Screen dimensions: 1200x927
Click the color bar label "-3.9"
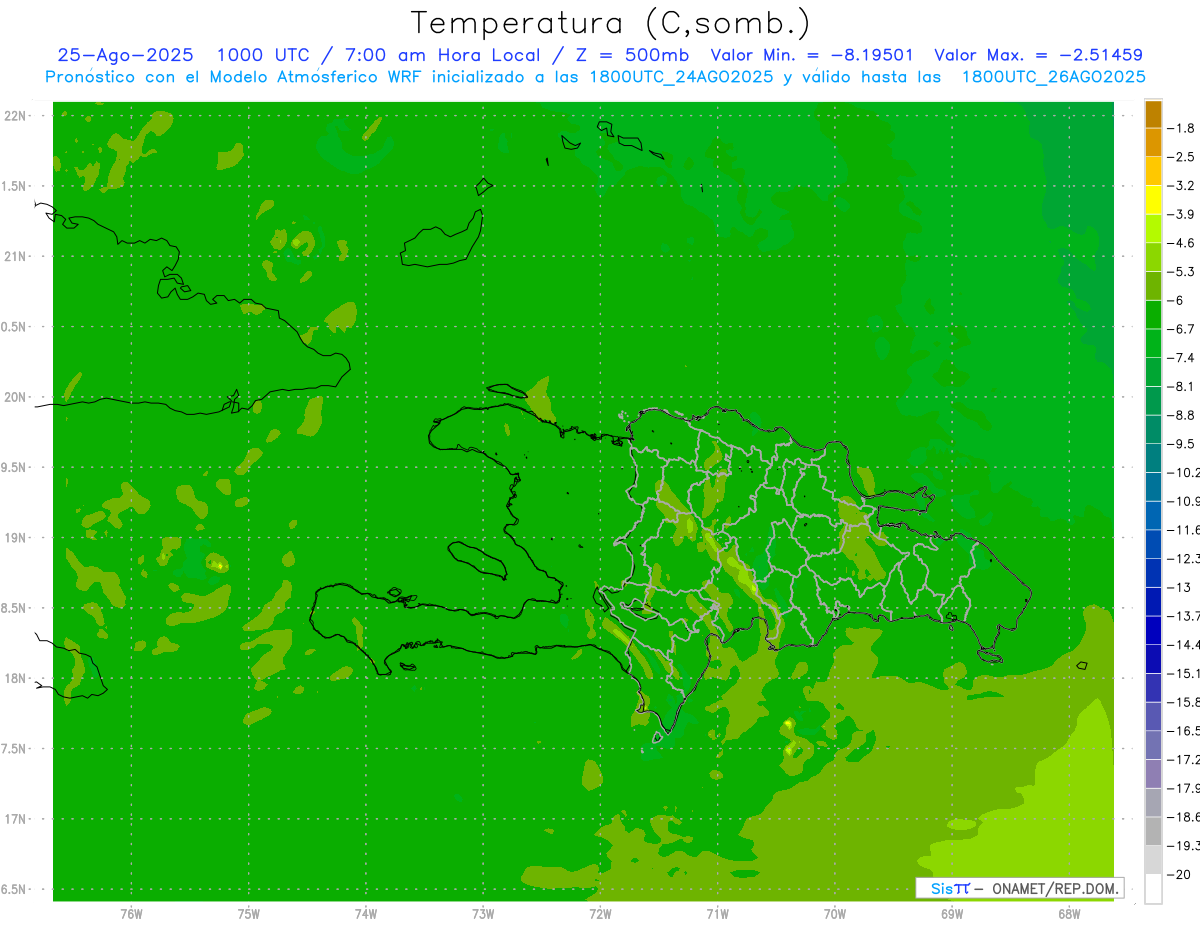tap(1181, 214)
